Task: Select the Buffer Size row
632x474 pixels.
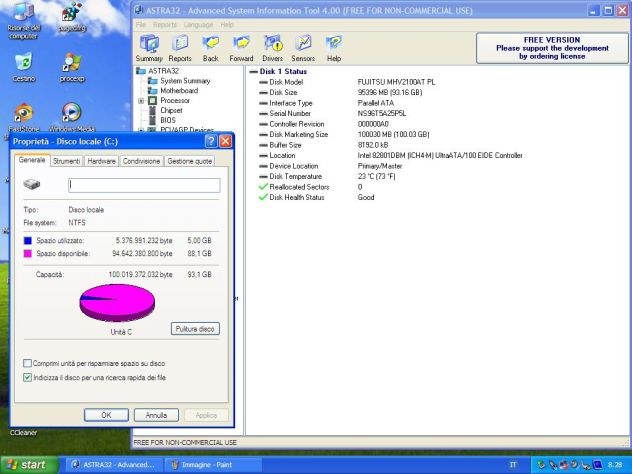Action: [x=324, y=145]
